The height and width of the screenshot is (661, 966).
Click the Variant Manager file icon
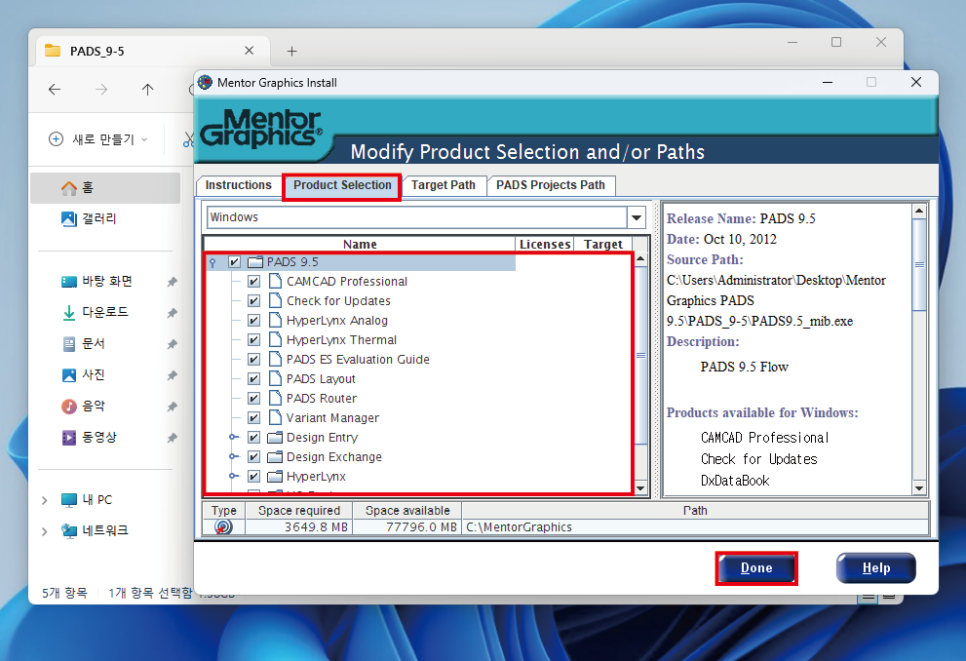click(x=275, y=417)
